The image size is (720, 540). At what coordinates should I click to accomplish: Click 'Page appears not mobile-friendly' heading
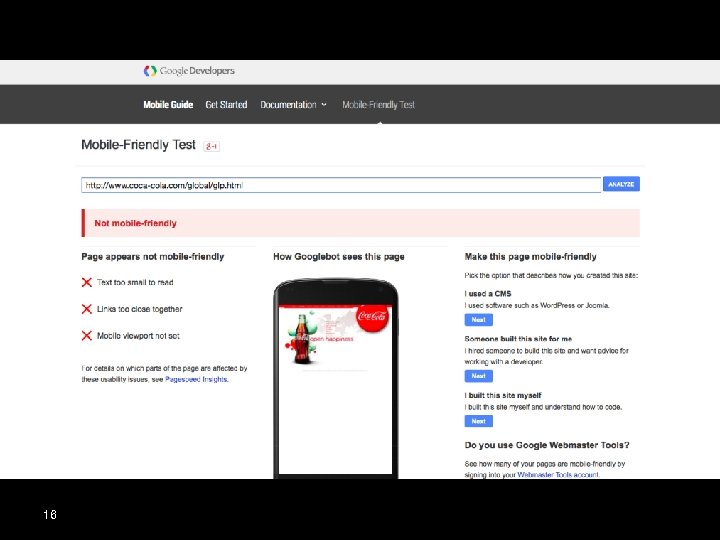152,257
